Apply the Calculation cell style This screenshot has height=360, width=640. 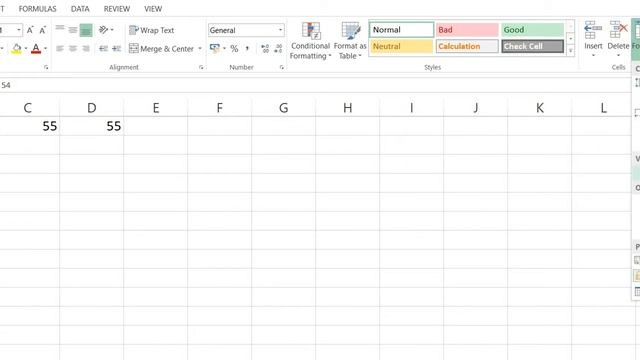point(467,46)
